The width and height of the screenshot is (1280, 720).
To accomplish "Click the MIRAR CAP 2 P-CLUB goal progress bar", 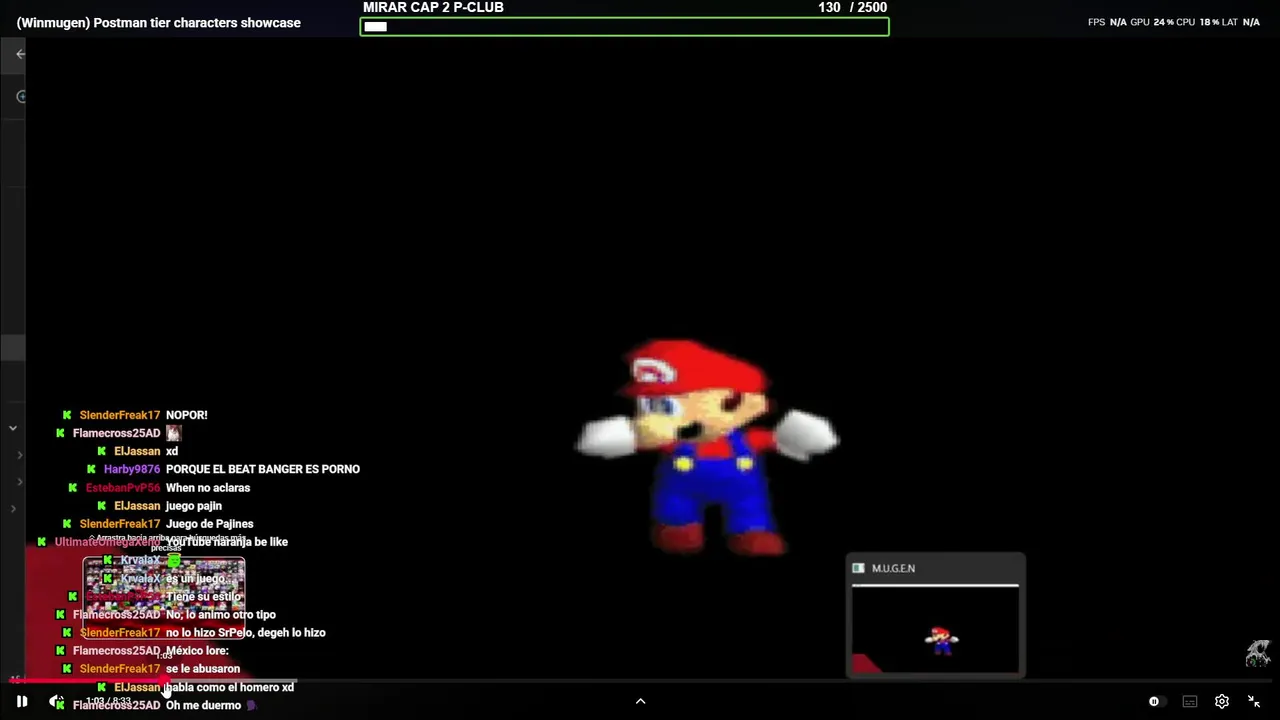I will 624,27.
